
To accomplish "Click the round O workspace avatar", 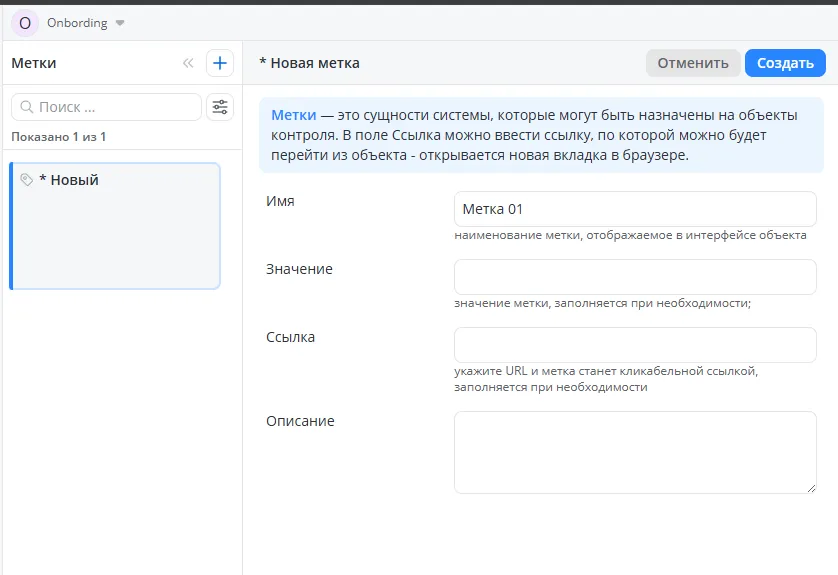I will click(x=25, y=22).
